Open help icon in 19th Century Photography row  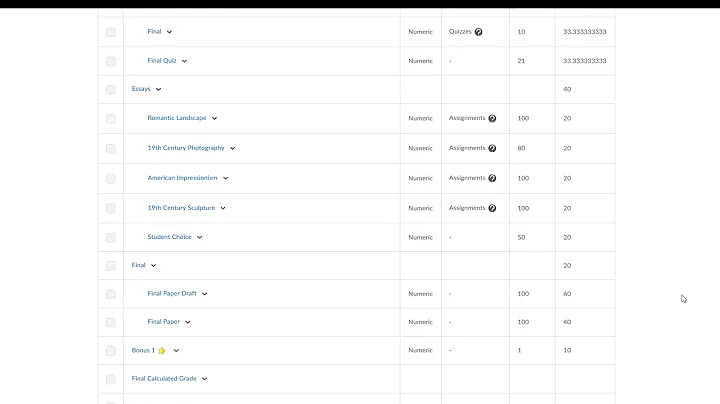tap(492, 148)
